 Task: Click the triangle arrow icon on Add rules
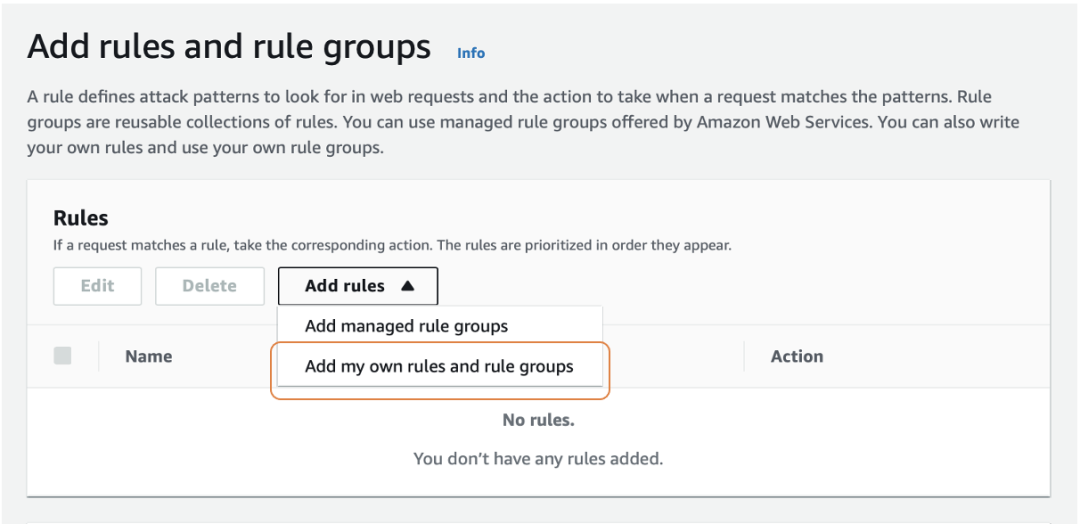407,286
